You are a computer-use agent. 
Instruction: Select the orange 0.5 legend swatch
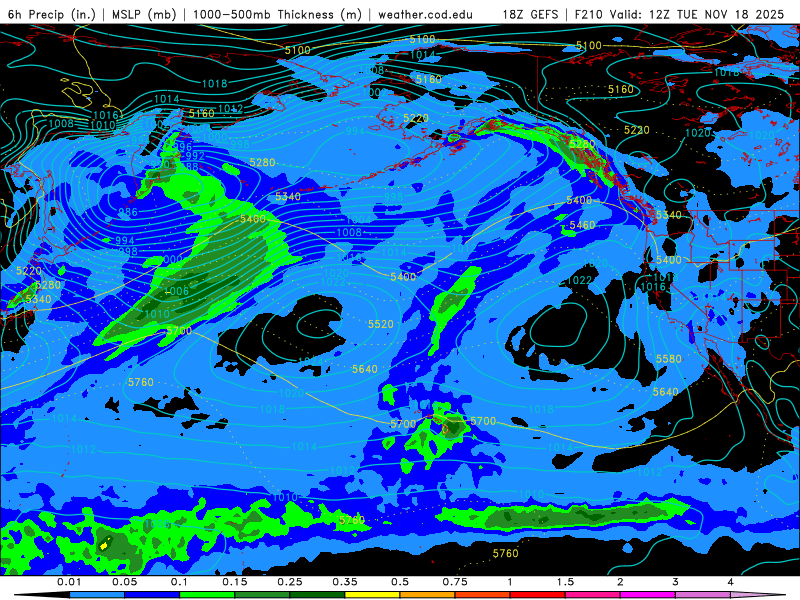point(428,595)
